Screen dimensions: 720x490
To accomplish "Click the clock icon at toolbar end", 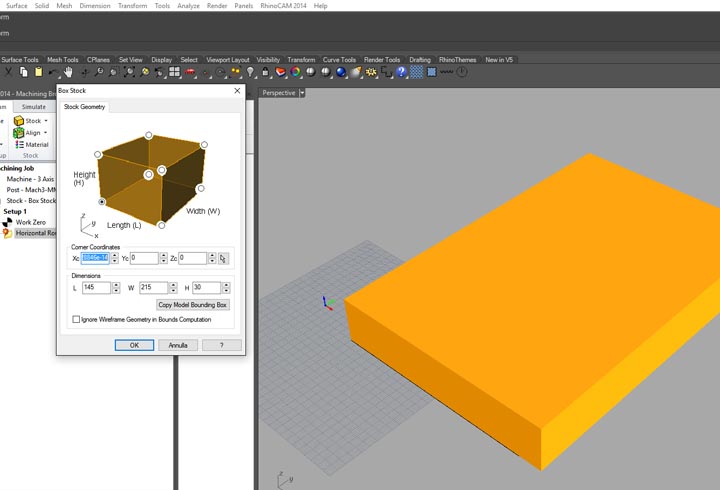I will tap(462, 72).
